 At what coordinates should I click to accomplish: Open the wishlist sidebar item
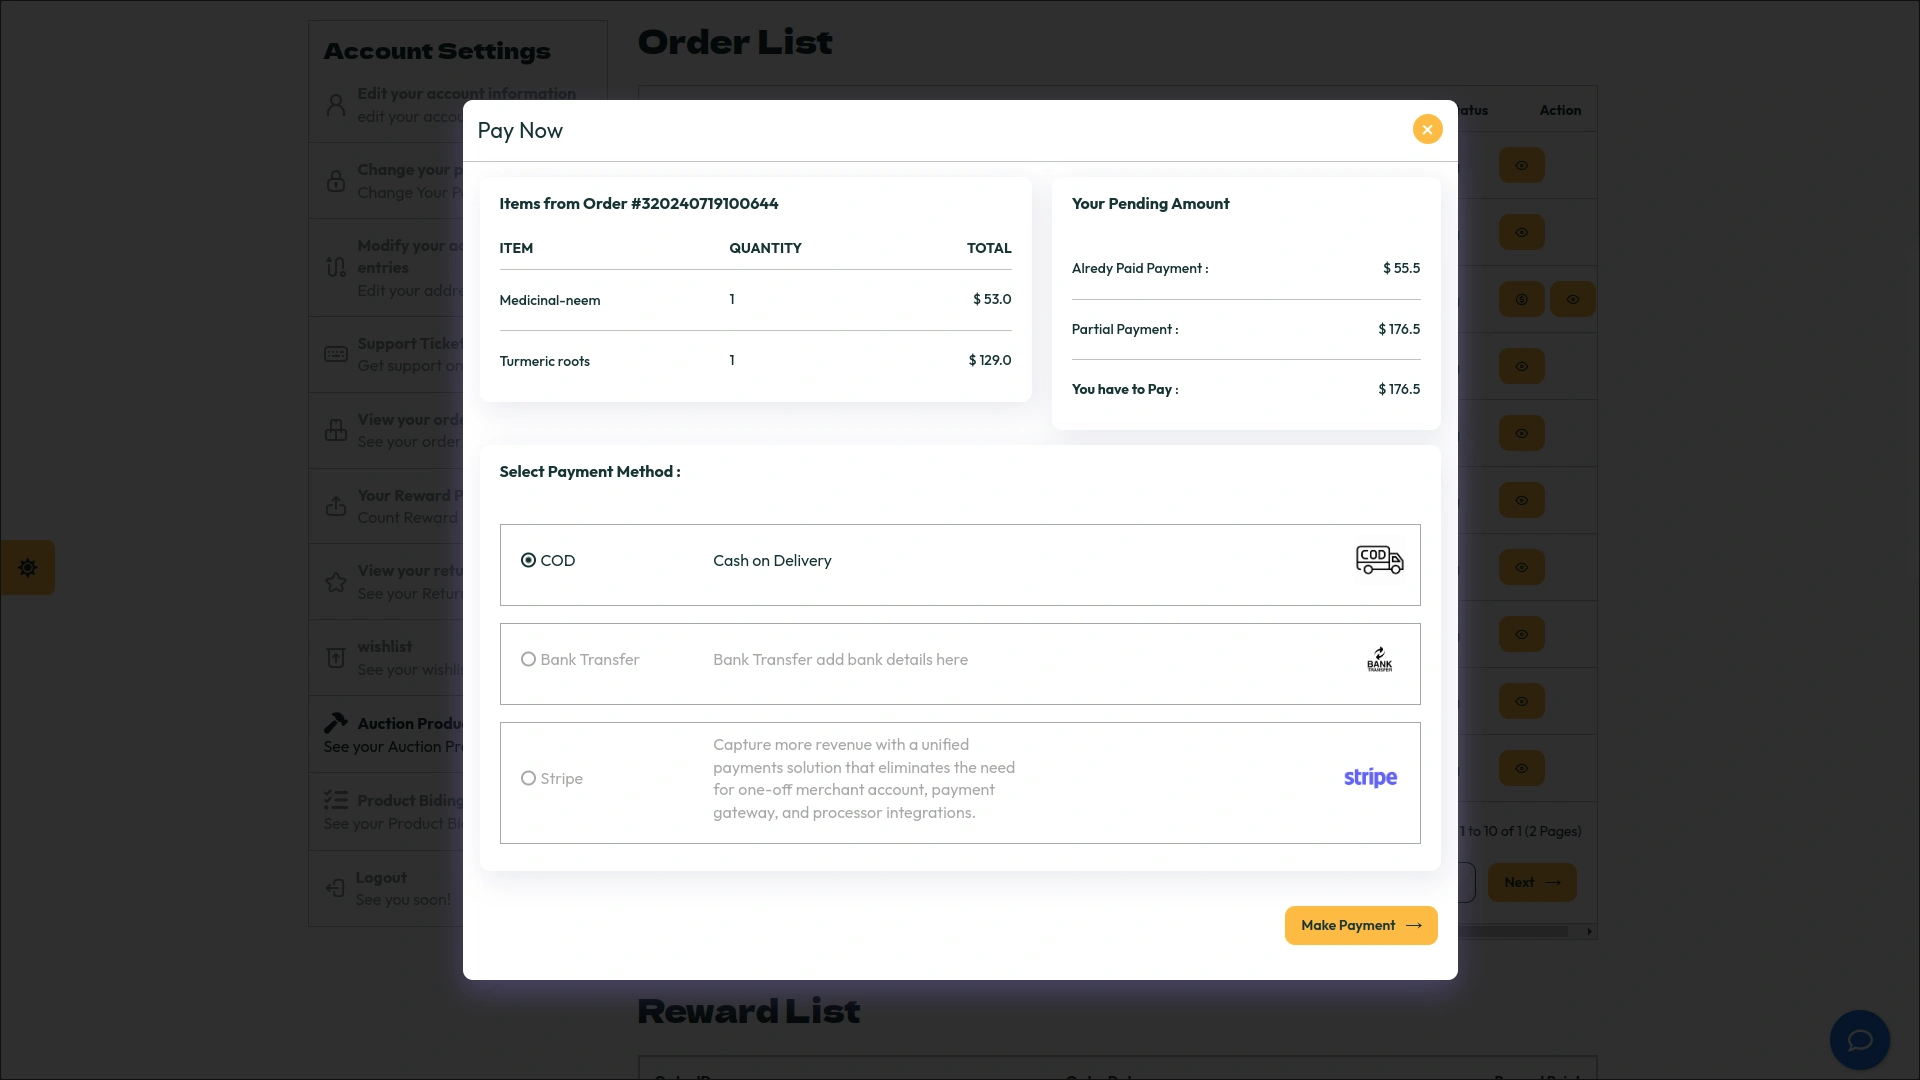coord(385,658)
